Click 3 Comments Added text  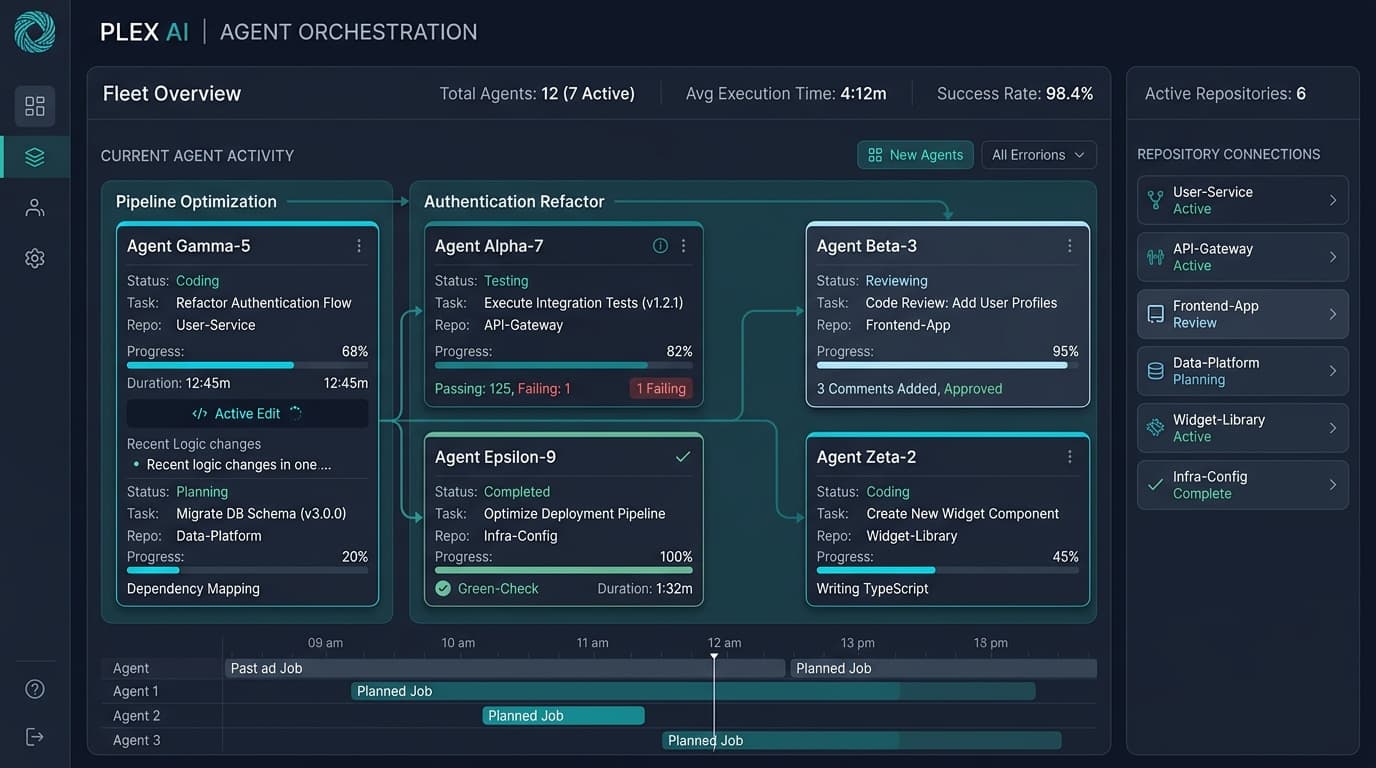(x=878, y=389)
